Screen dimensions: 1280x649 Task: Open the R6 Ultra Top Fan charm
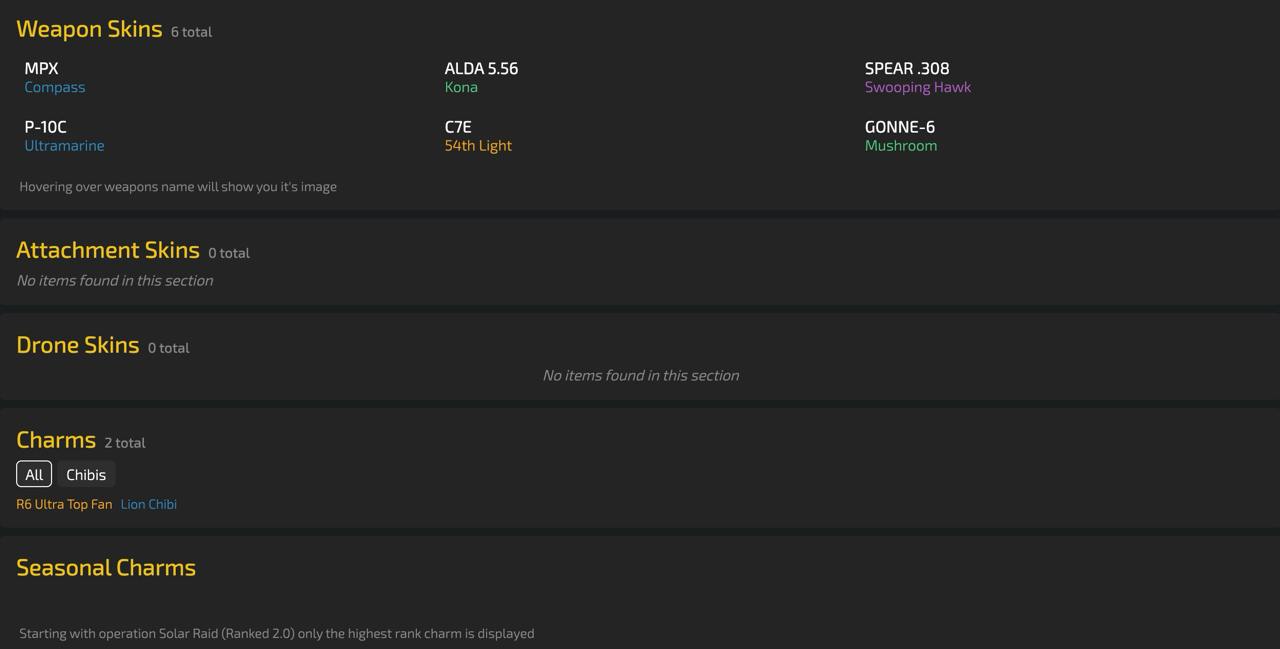click(64, 504)
